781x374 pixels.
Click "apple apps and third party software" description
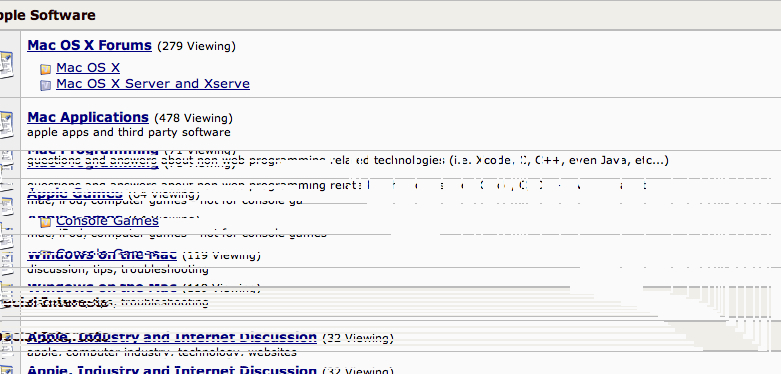click(129, 132)
